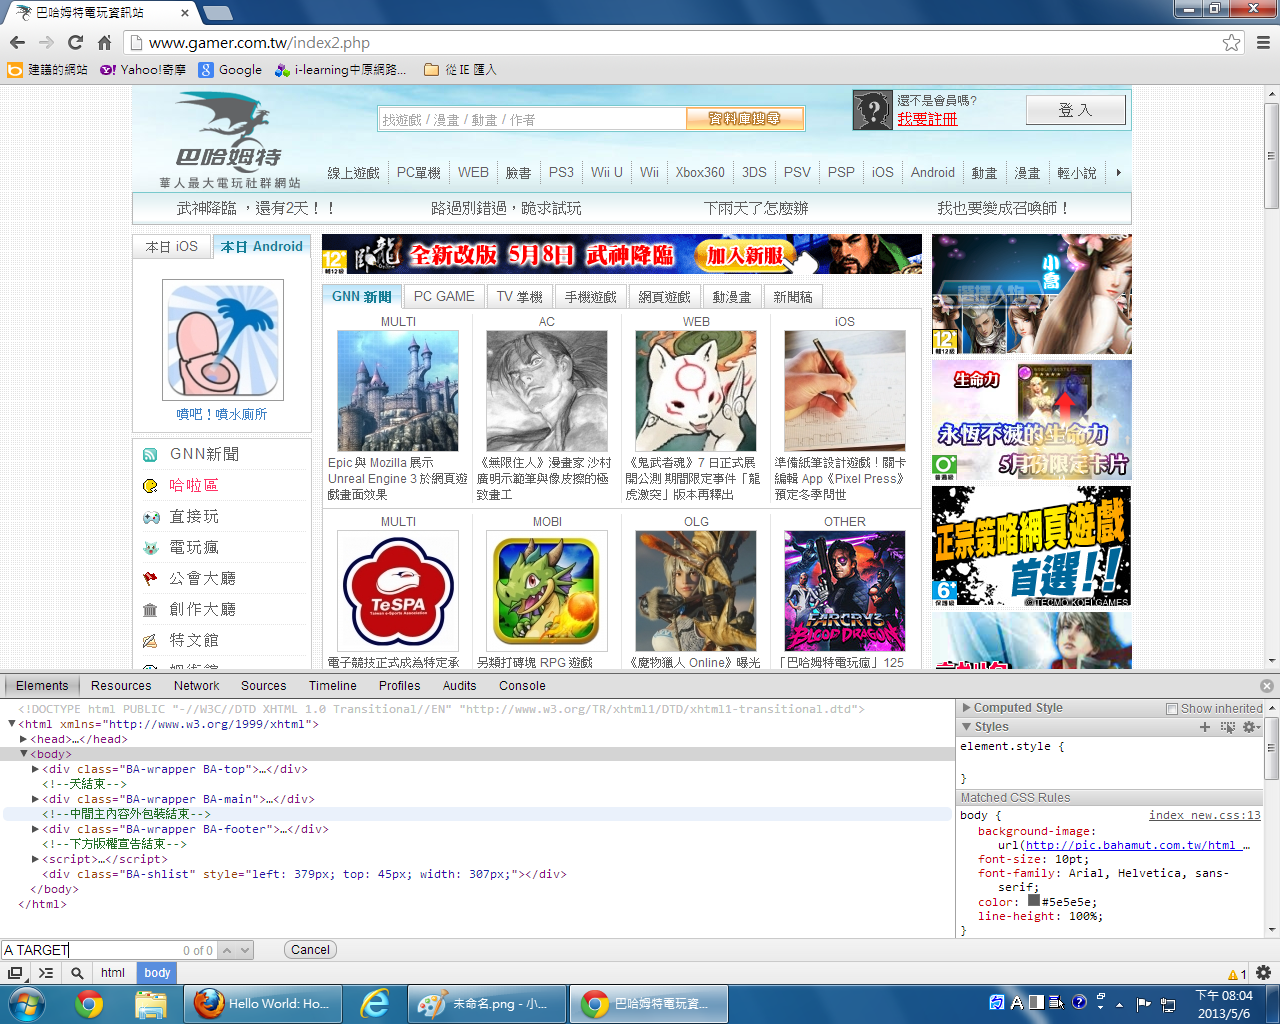Open the Styles gear dropdown menu
This screenshot has width=1280, height=1024.
point(1251,727)
